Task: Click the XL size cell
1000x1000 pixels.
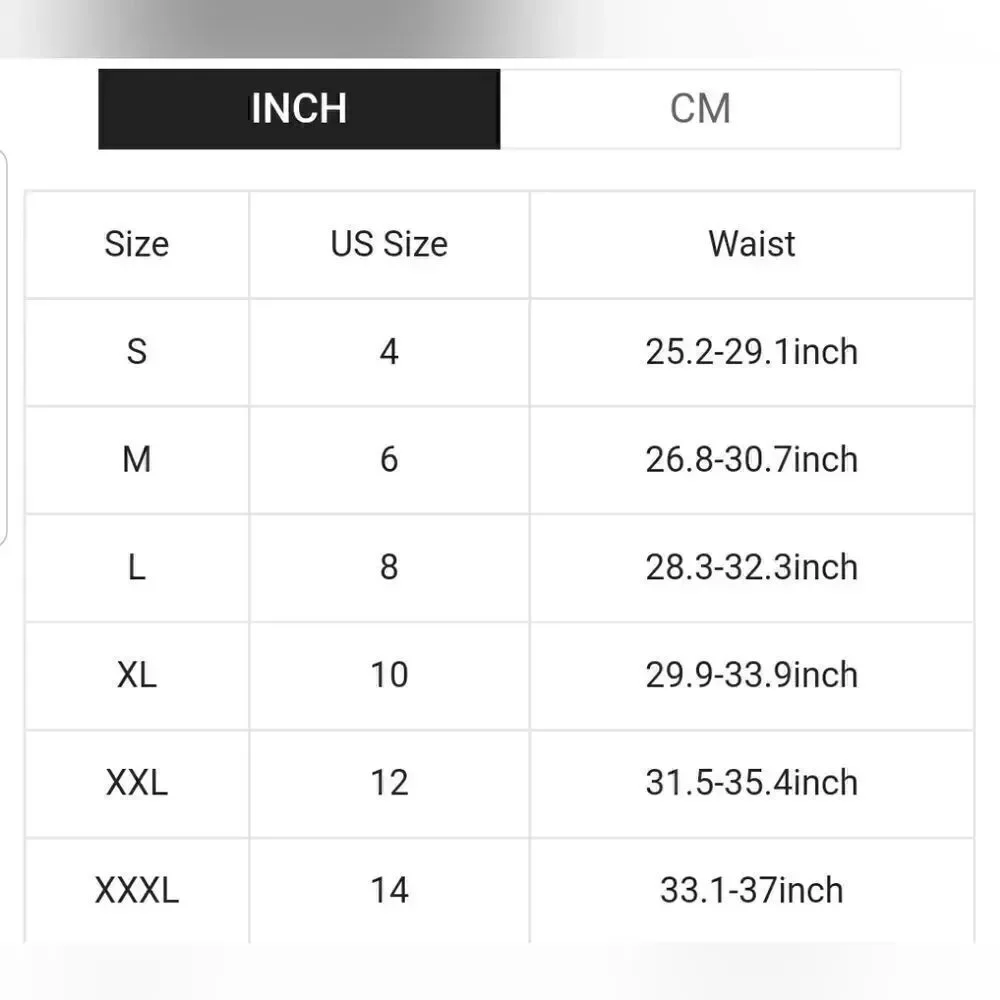Action: [x=137, y=675]
